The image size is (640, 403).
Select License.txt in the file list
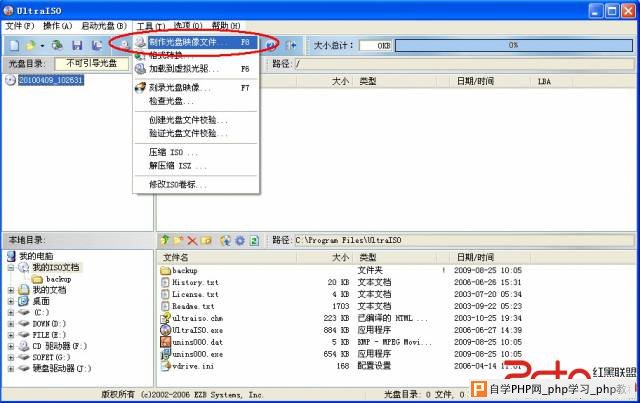(x=195, y=294)
